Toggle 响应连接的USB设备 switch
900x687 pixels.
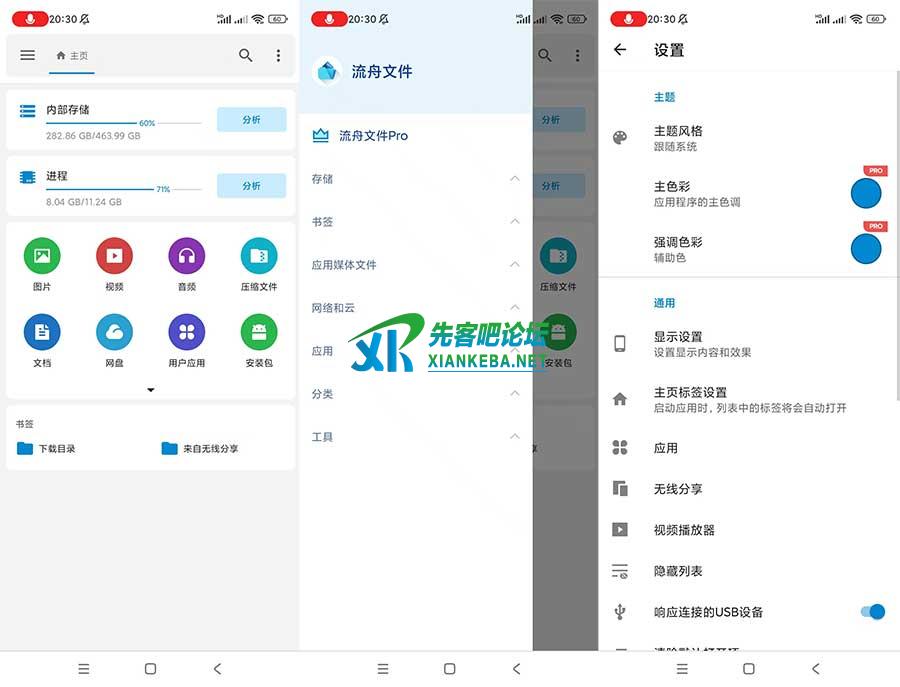872,611
